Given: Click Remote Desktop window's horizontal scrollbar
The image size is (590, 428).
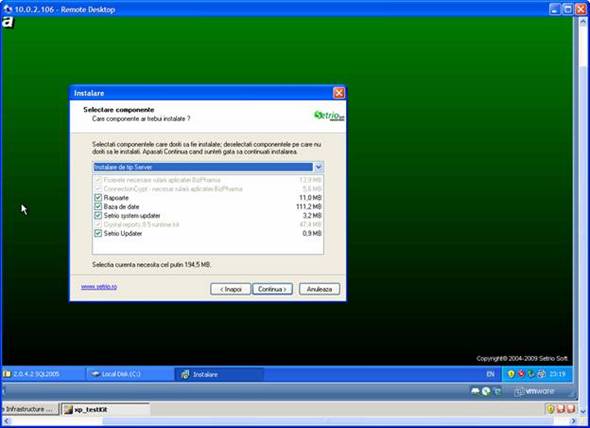Looking at the screenshot, I should coord(290,421).
